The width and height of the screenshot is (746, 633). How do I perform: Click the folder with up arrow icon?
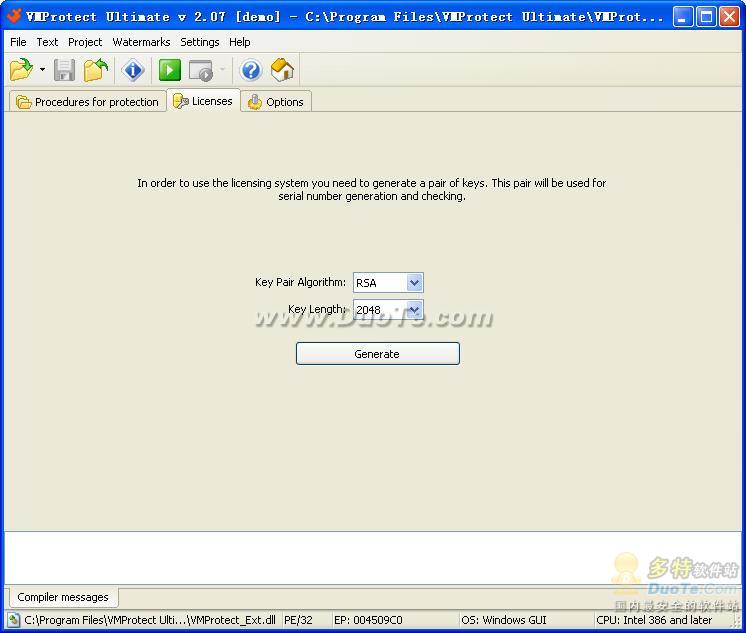coord(96,70)
